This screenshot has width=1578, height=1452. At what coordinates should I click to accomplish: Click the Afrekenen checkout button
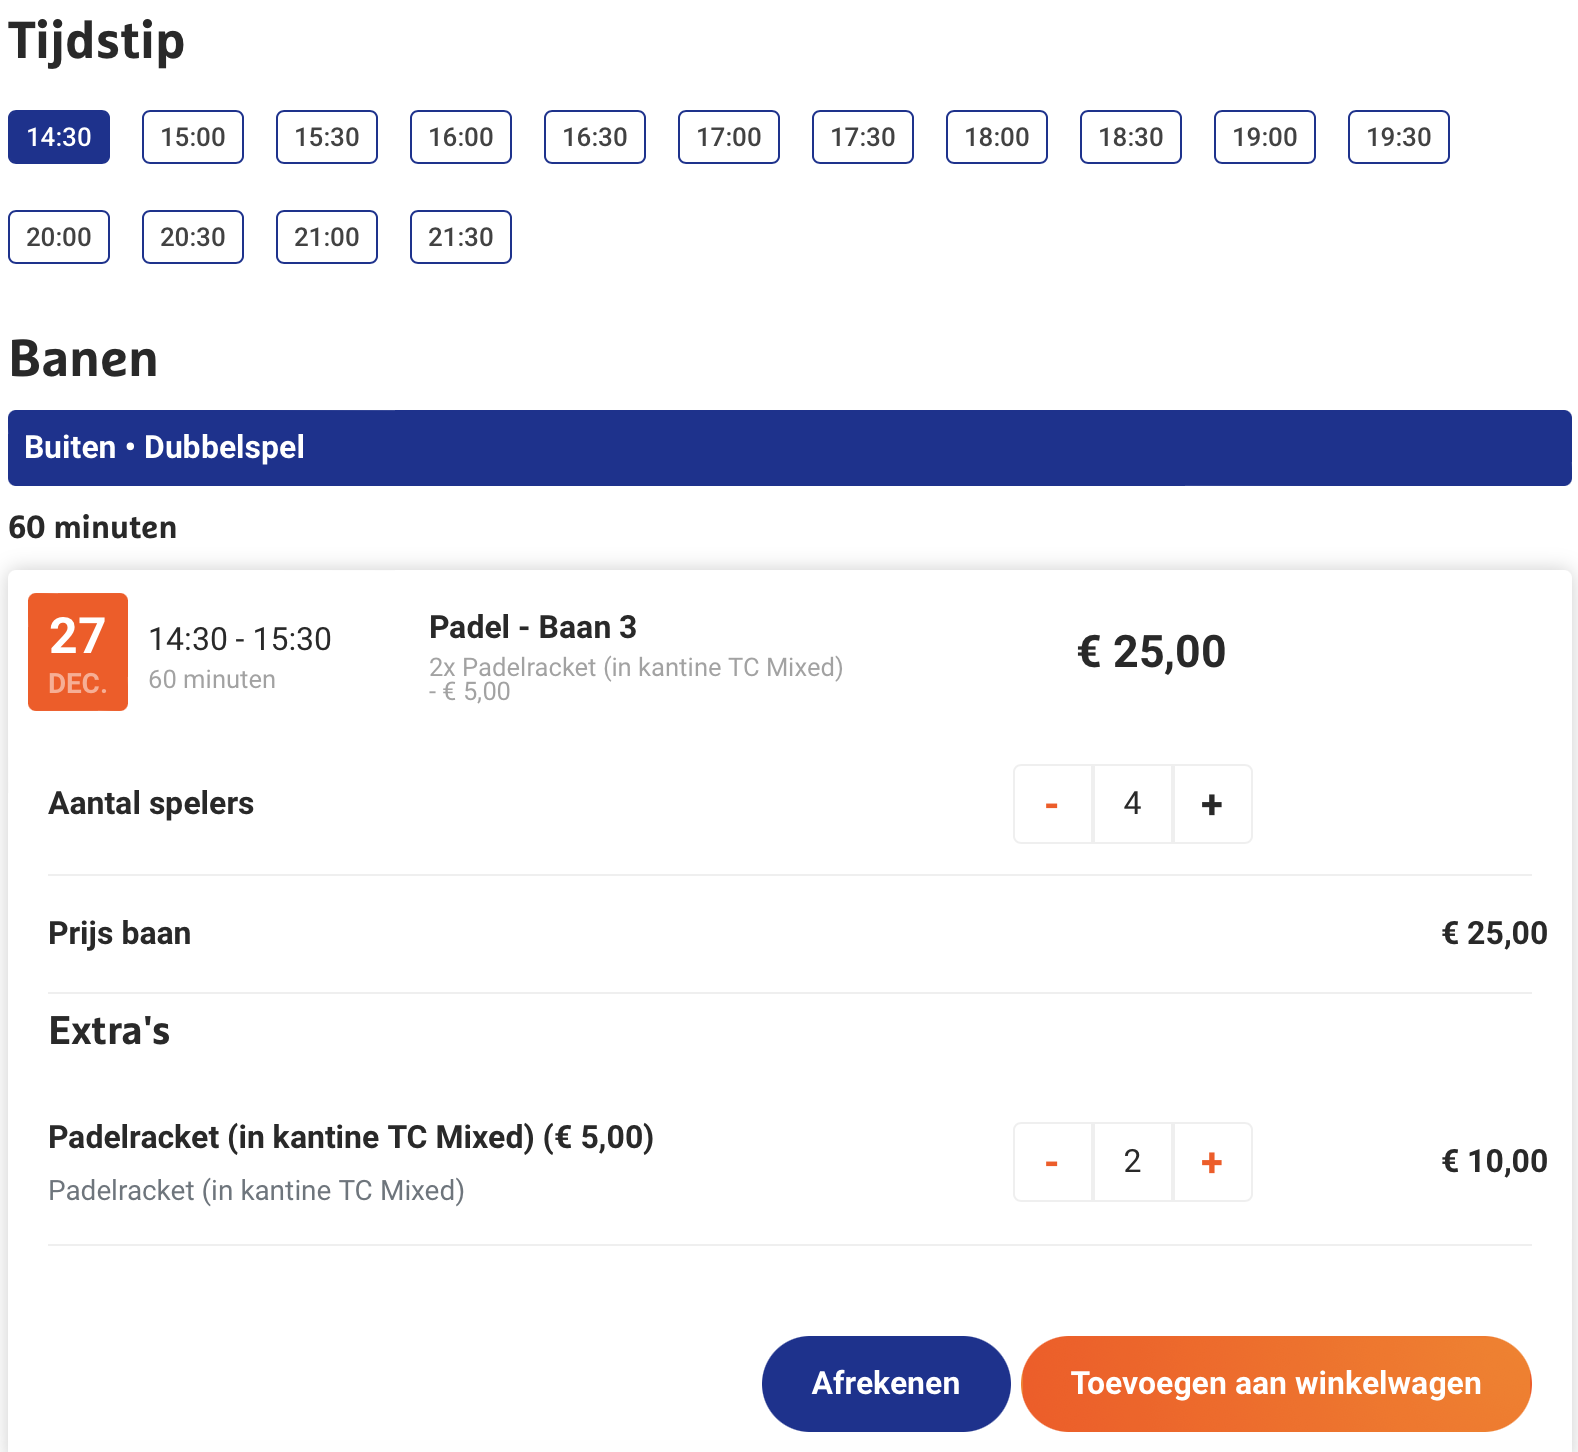886,1383
